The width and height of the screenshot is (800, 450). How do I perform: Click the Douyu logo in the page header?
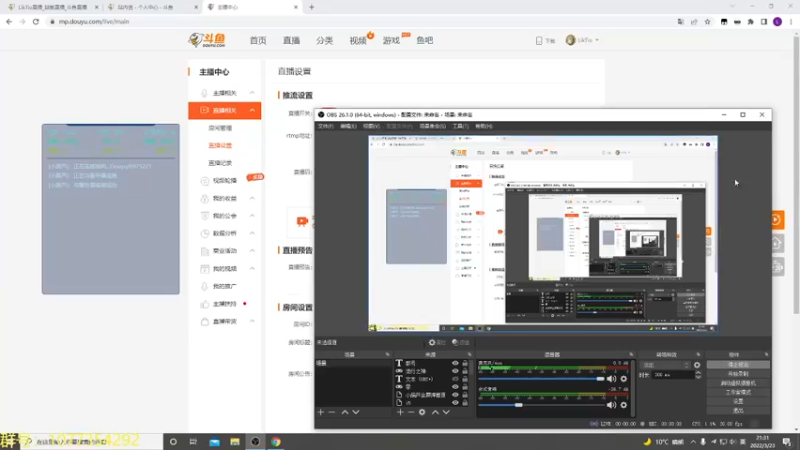[207, 40]
